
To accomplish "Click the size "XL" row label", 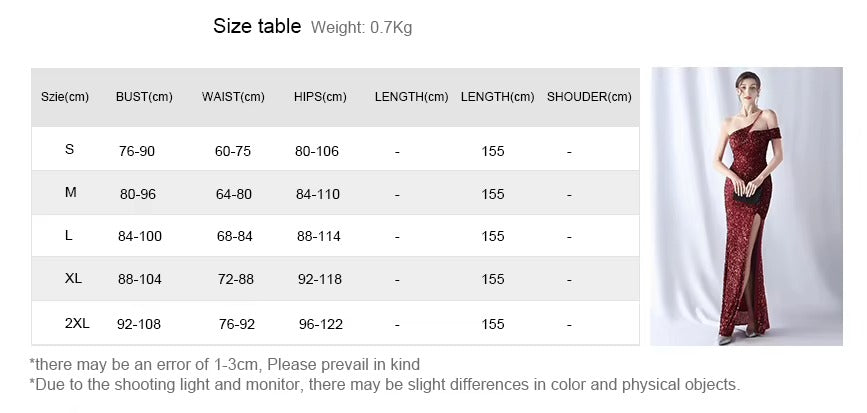I will pyautogui.click(x=73, y=278).
